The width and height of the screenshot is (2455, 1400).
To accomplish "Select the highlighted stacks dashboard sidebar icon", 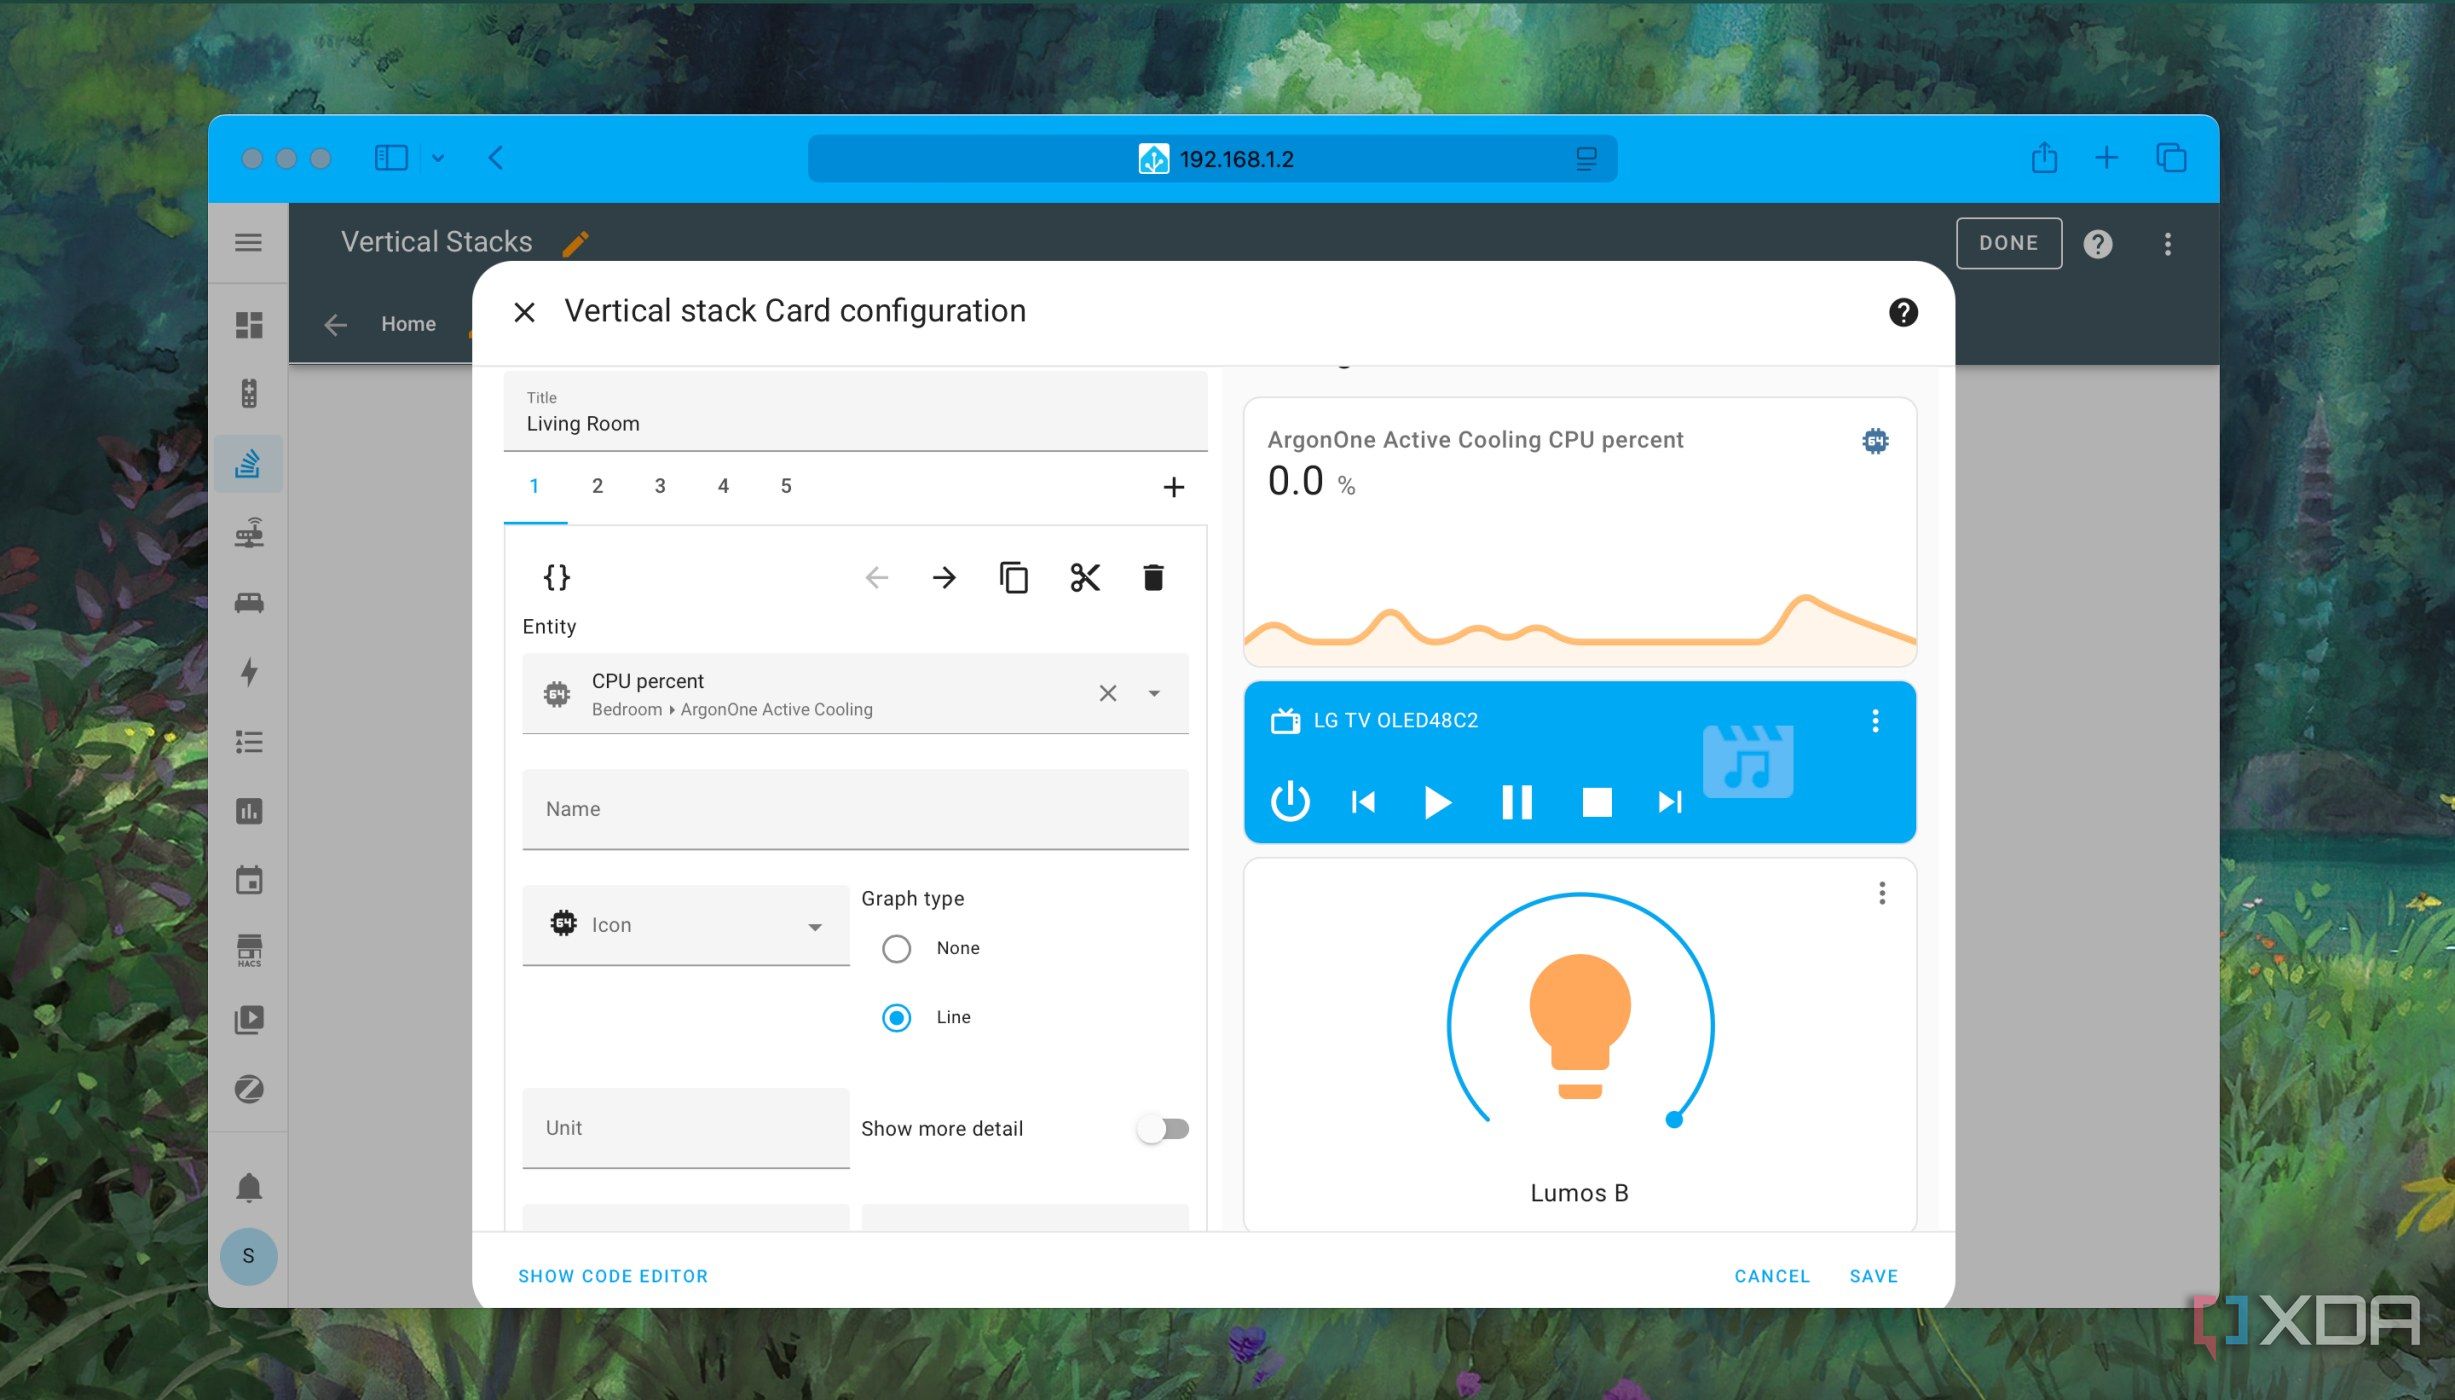I will coord(248,463).
